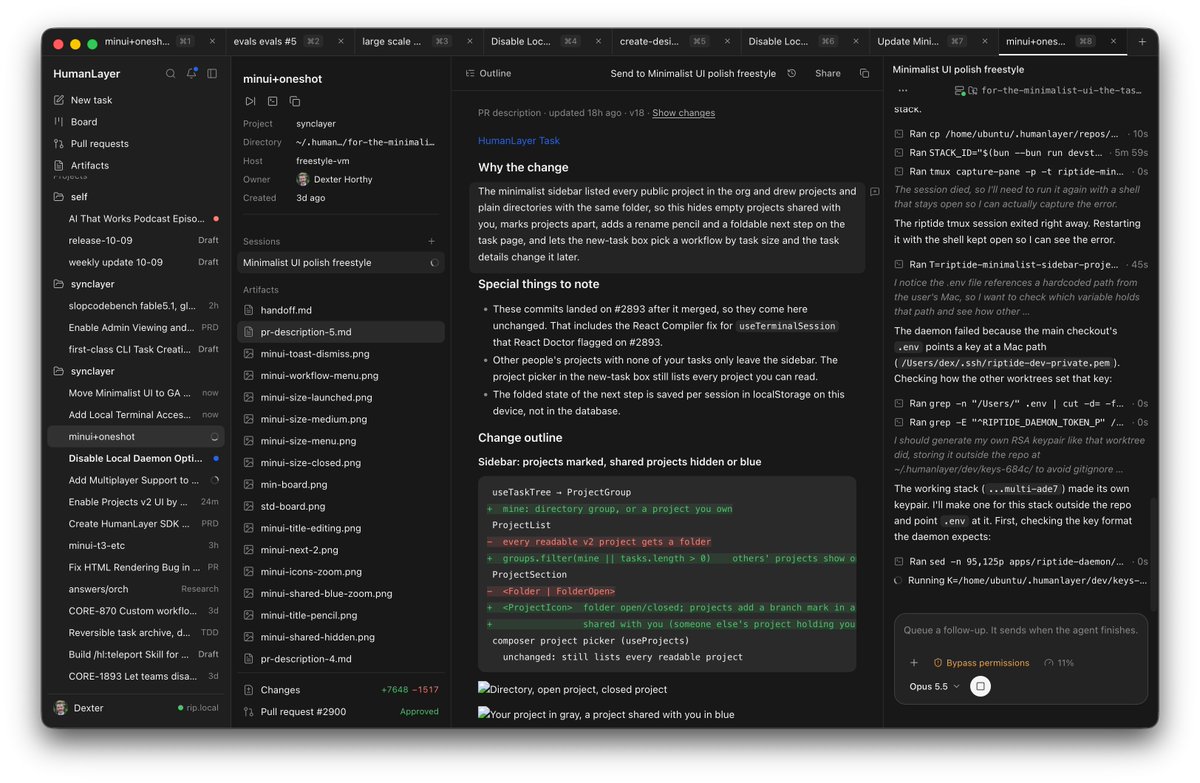Open the minui-toast-dismiss.png artifact

(341, 354)
